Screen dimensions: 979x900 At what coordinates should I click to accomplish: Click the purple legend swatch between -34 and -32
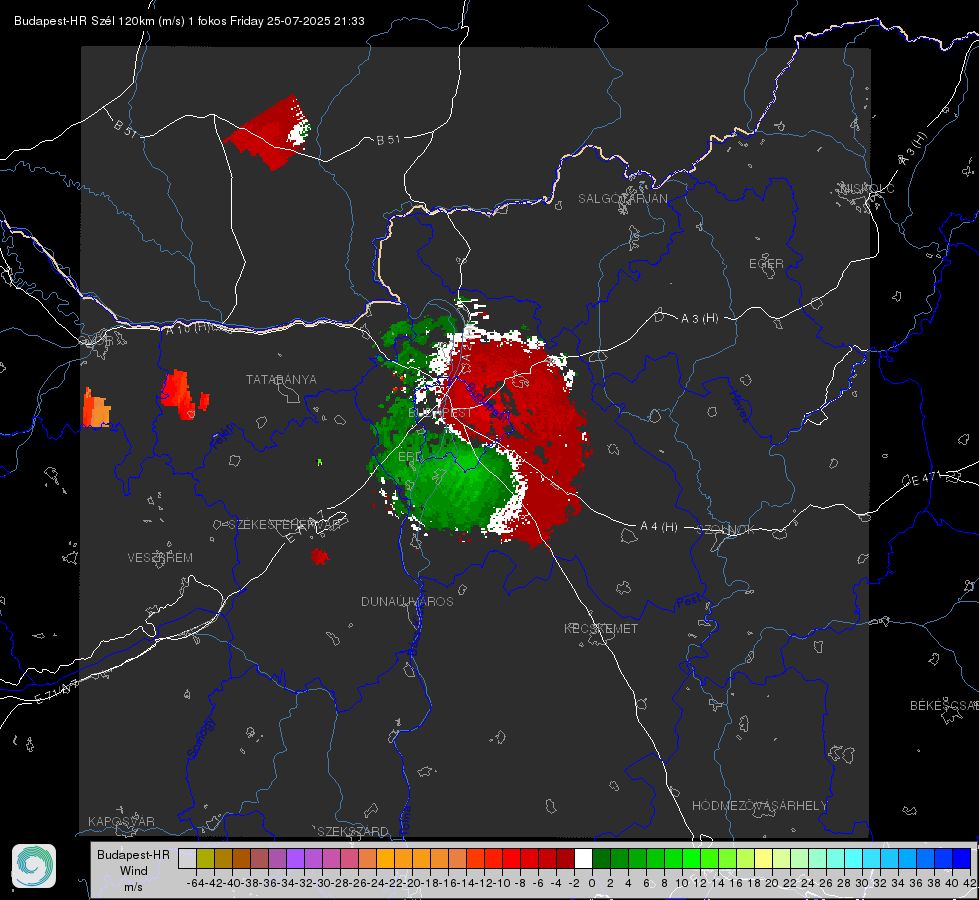click(295, 859)
